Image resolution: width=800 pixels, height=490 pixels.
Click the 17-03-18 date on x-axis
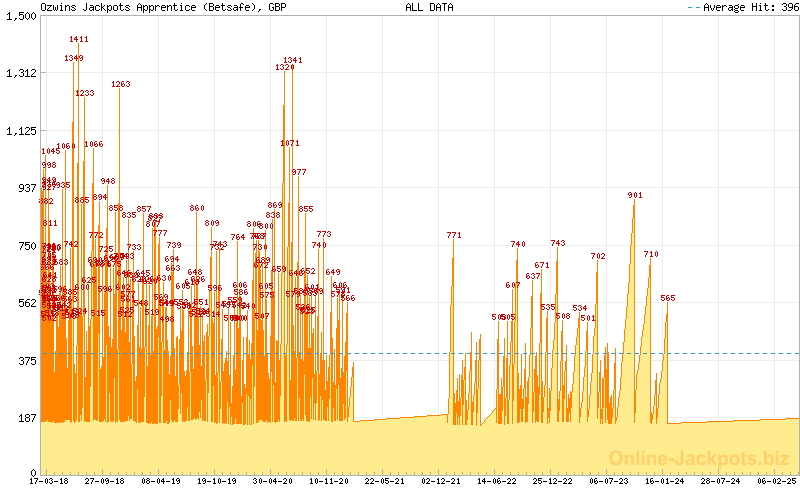49,481
